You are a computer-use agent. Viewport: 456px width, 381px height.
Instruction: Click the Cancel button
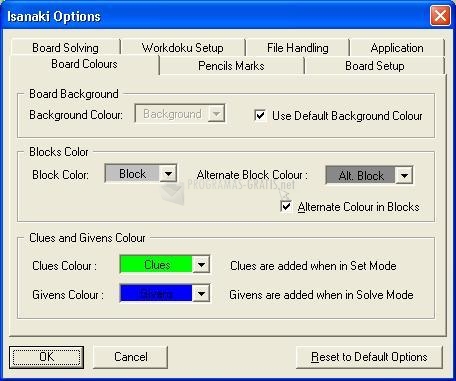pos(130,357)
